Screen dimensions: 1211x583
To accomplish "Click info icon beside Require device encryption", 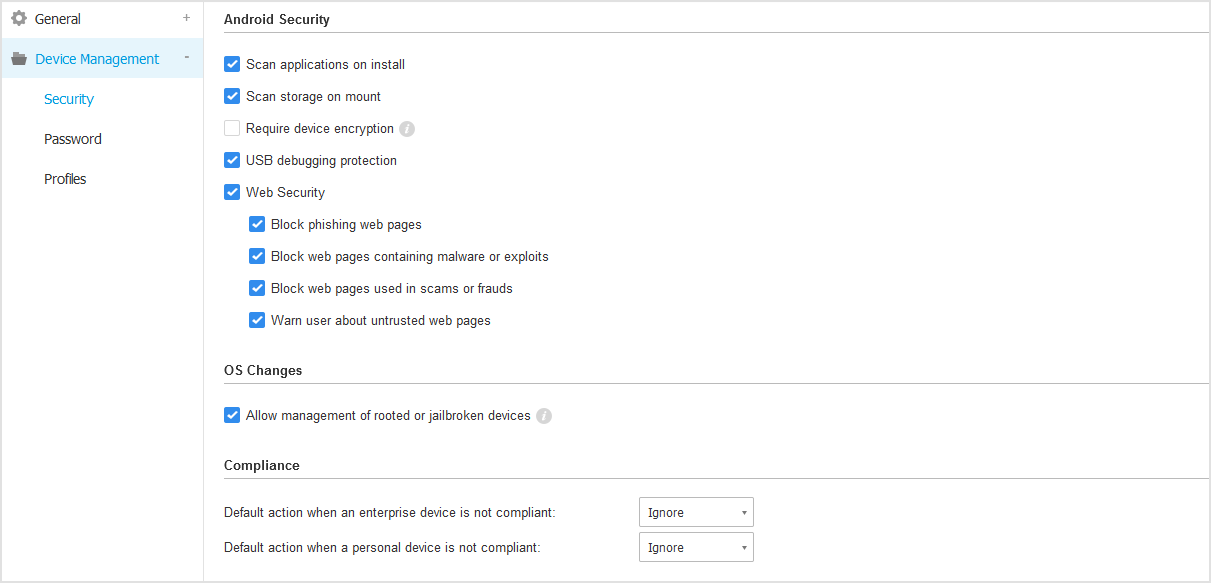I will pos(407,129).
